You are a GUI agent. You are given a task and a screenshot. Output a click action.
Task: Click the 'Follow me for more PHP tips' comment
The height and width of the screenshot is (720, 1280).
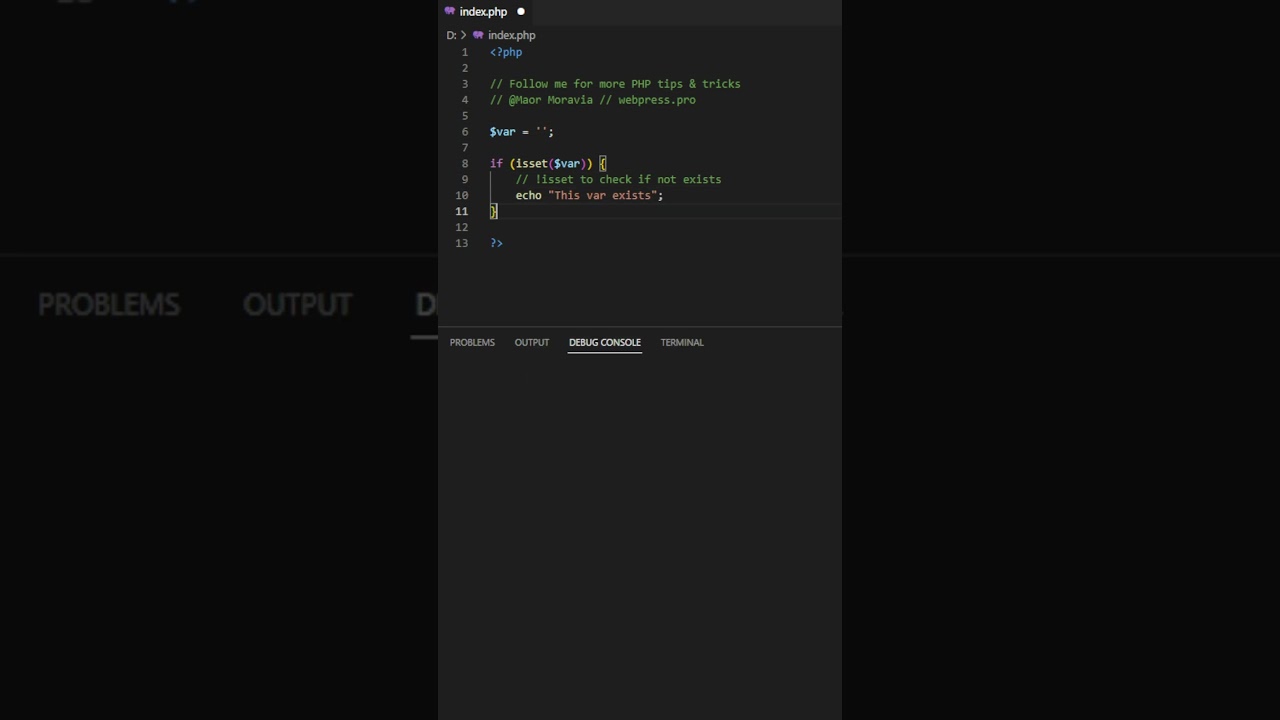tap(615, 84)
